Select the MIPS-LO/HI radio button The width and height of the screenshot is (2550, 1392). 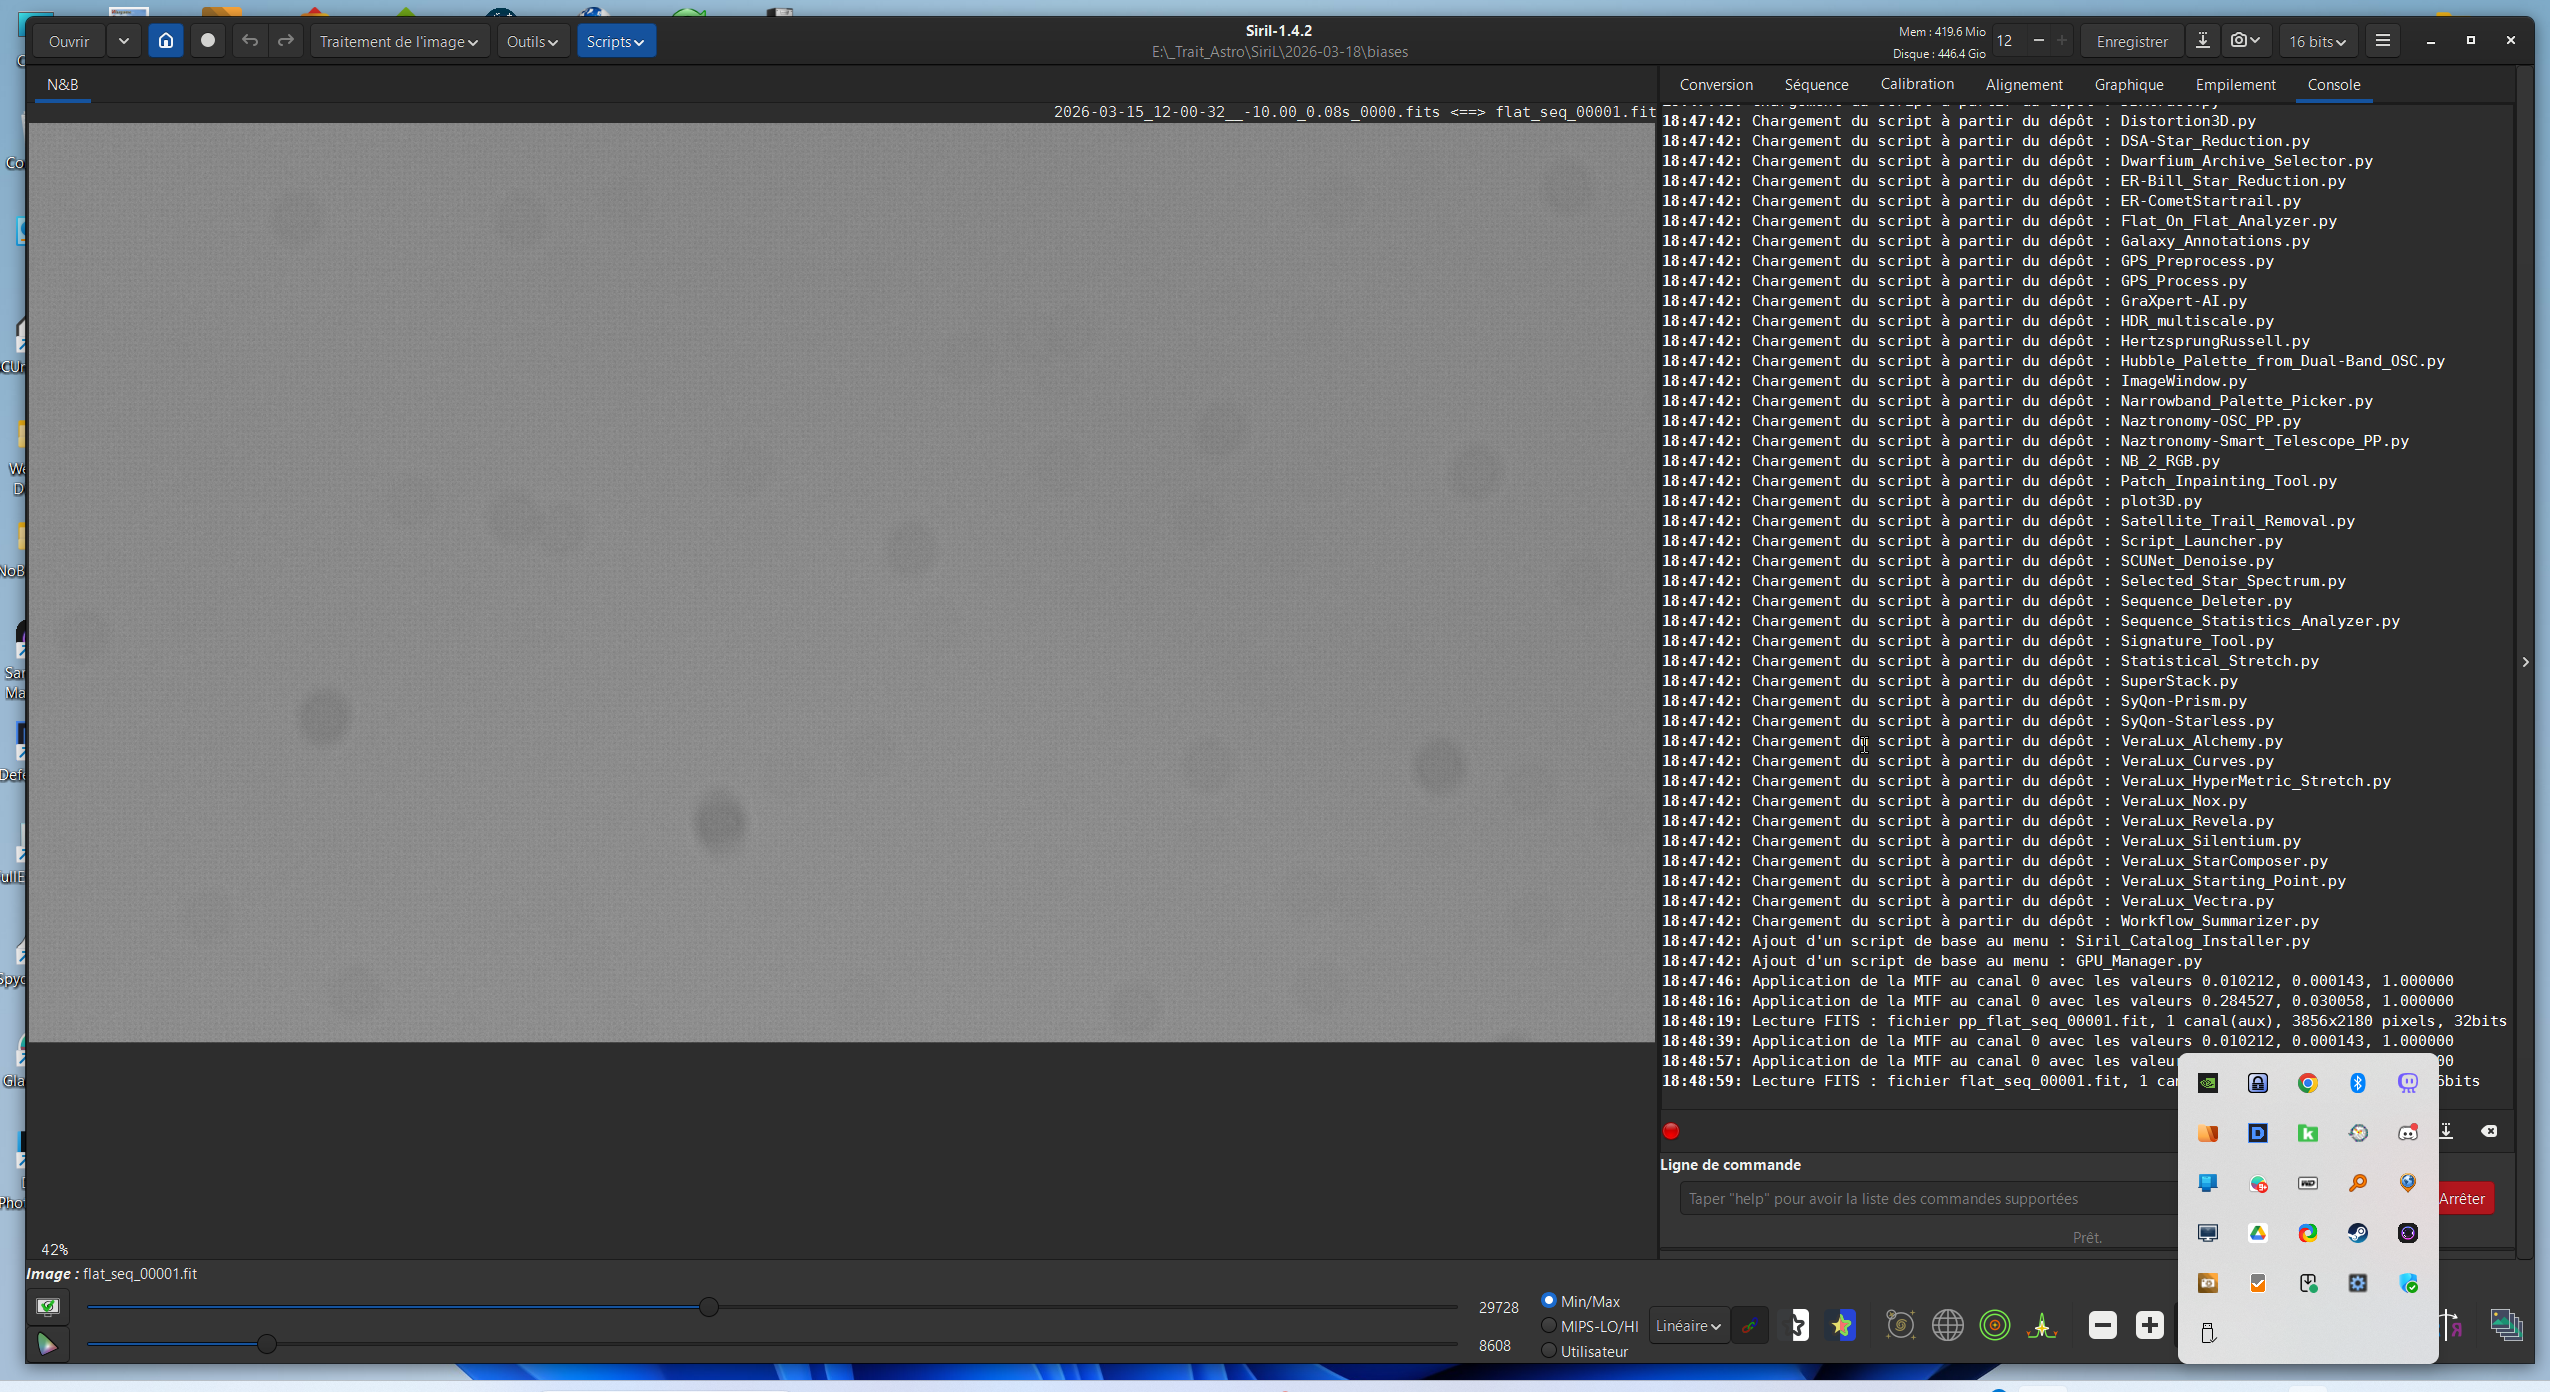[x=1549, y=1326]
